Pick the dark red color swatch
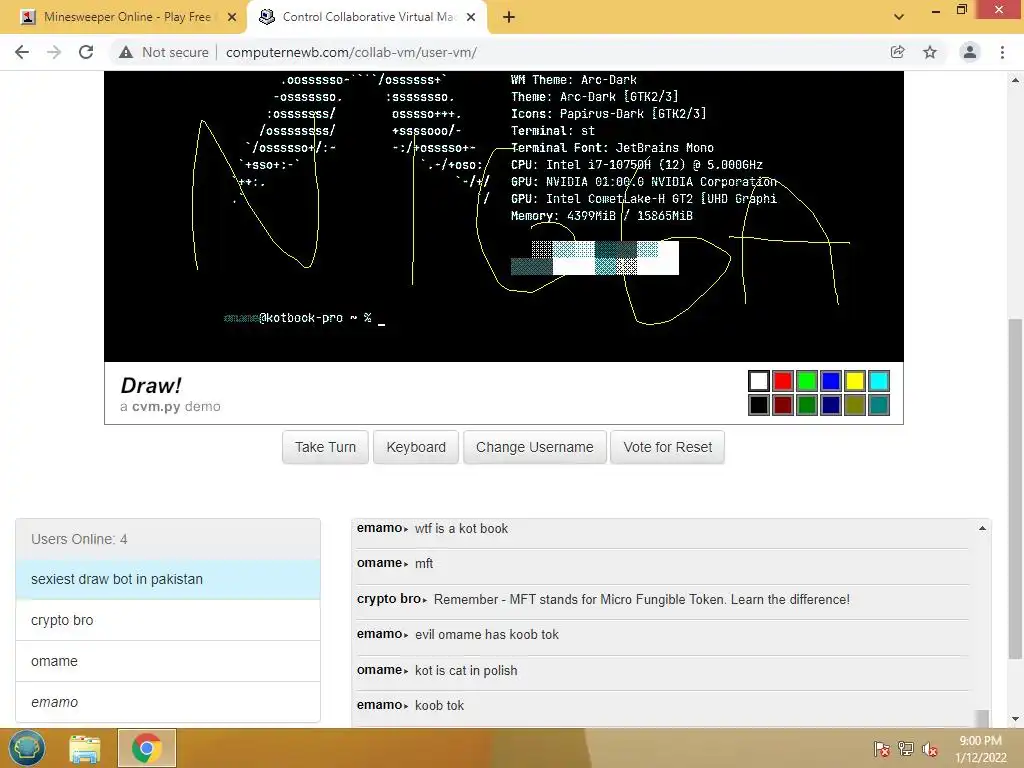1024x768 pixels. pyautogui.click(x=782, y=405)
